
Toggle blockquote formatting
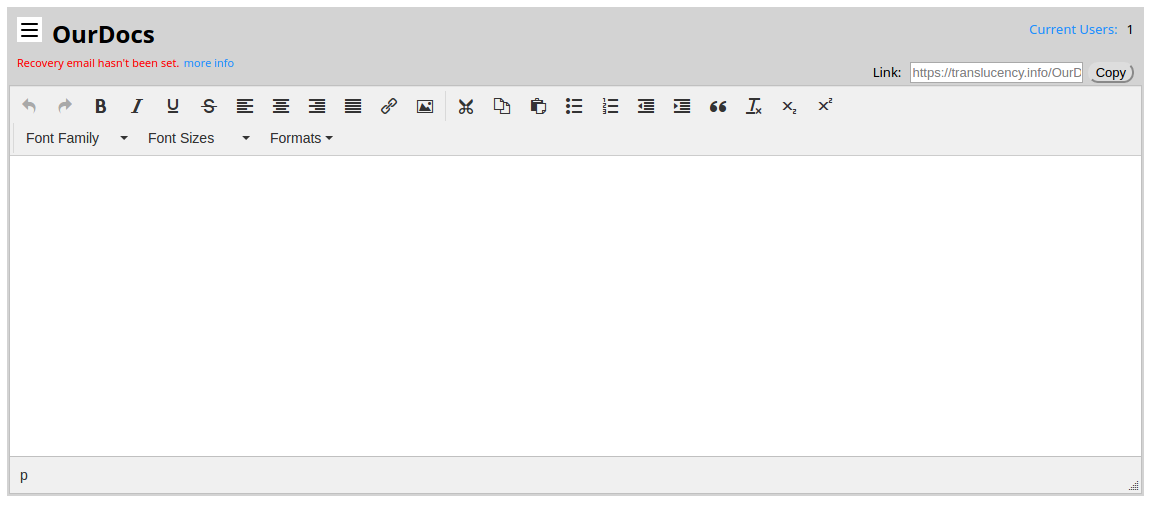(718, 106)
